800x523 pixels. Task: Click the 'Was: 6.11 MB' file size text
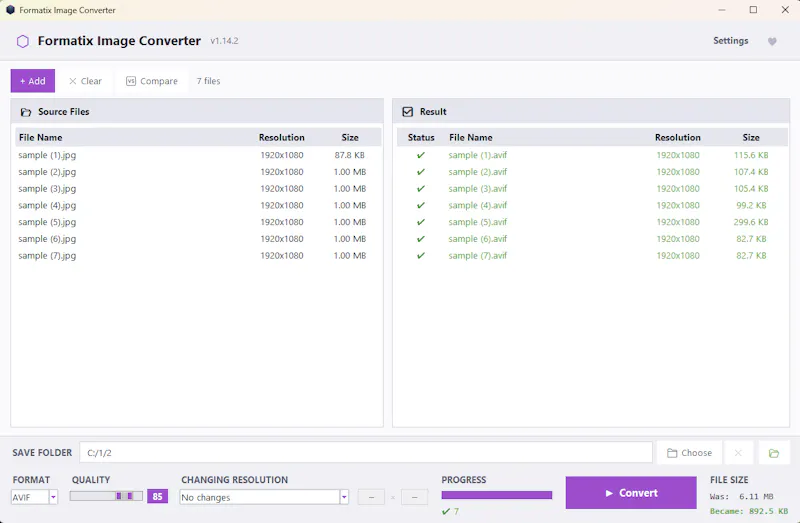point(741,496)
